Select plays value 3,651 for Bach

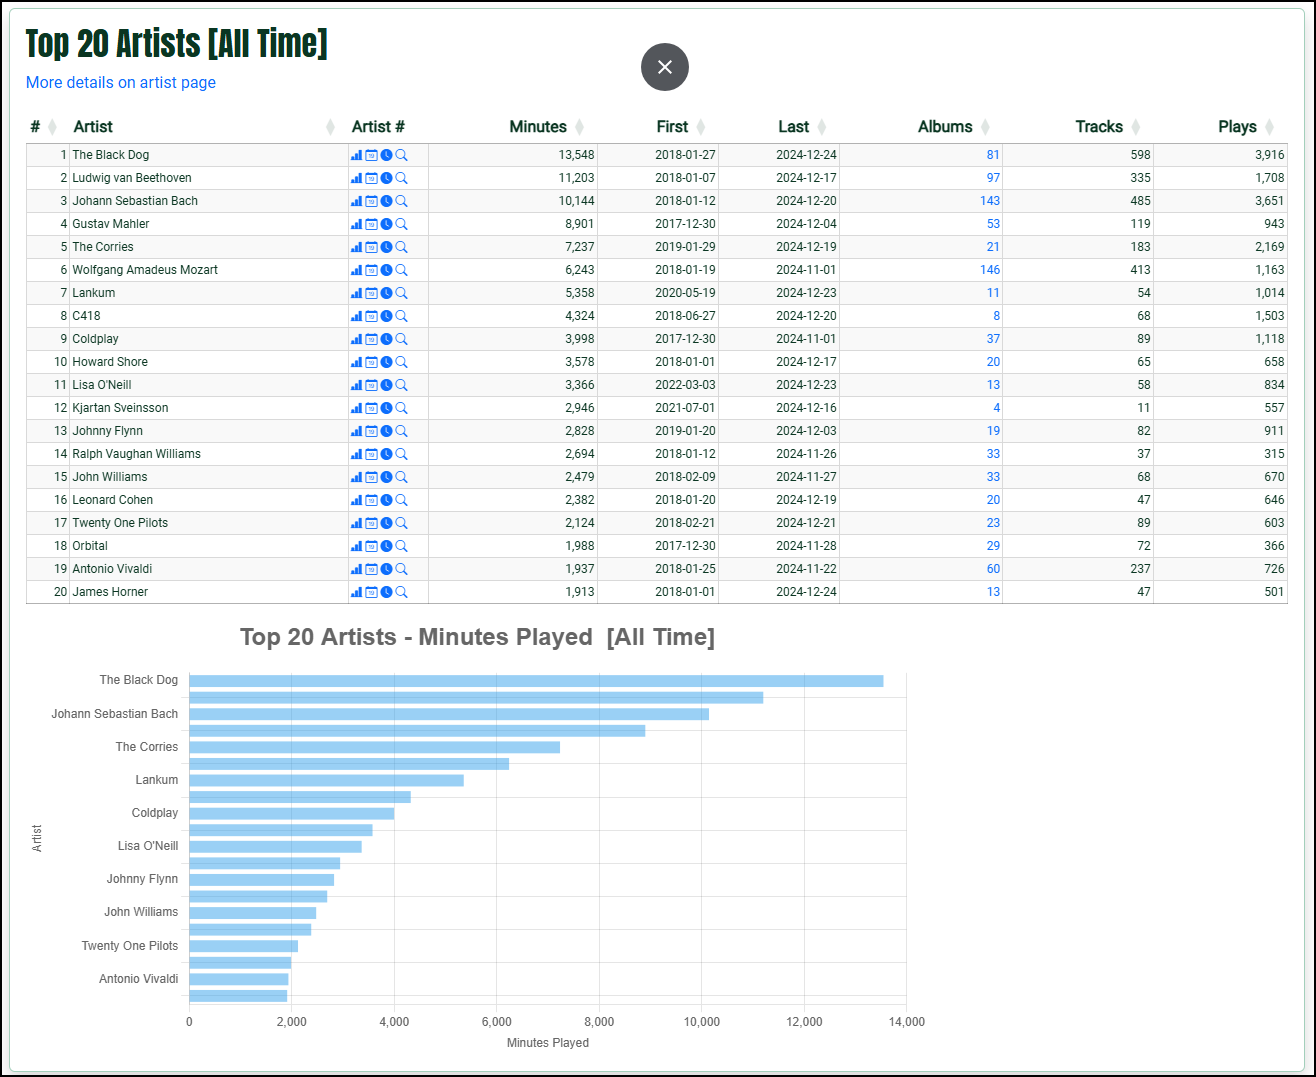(1270, 201)
